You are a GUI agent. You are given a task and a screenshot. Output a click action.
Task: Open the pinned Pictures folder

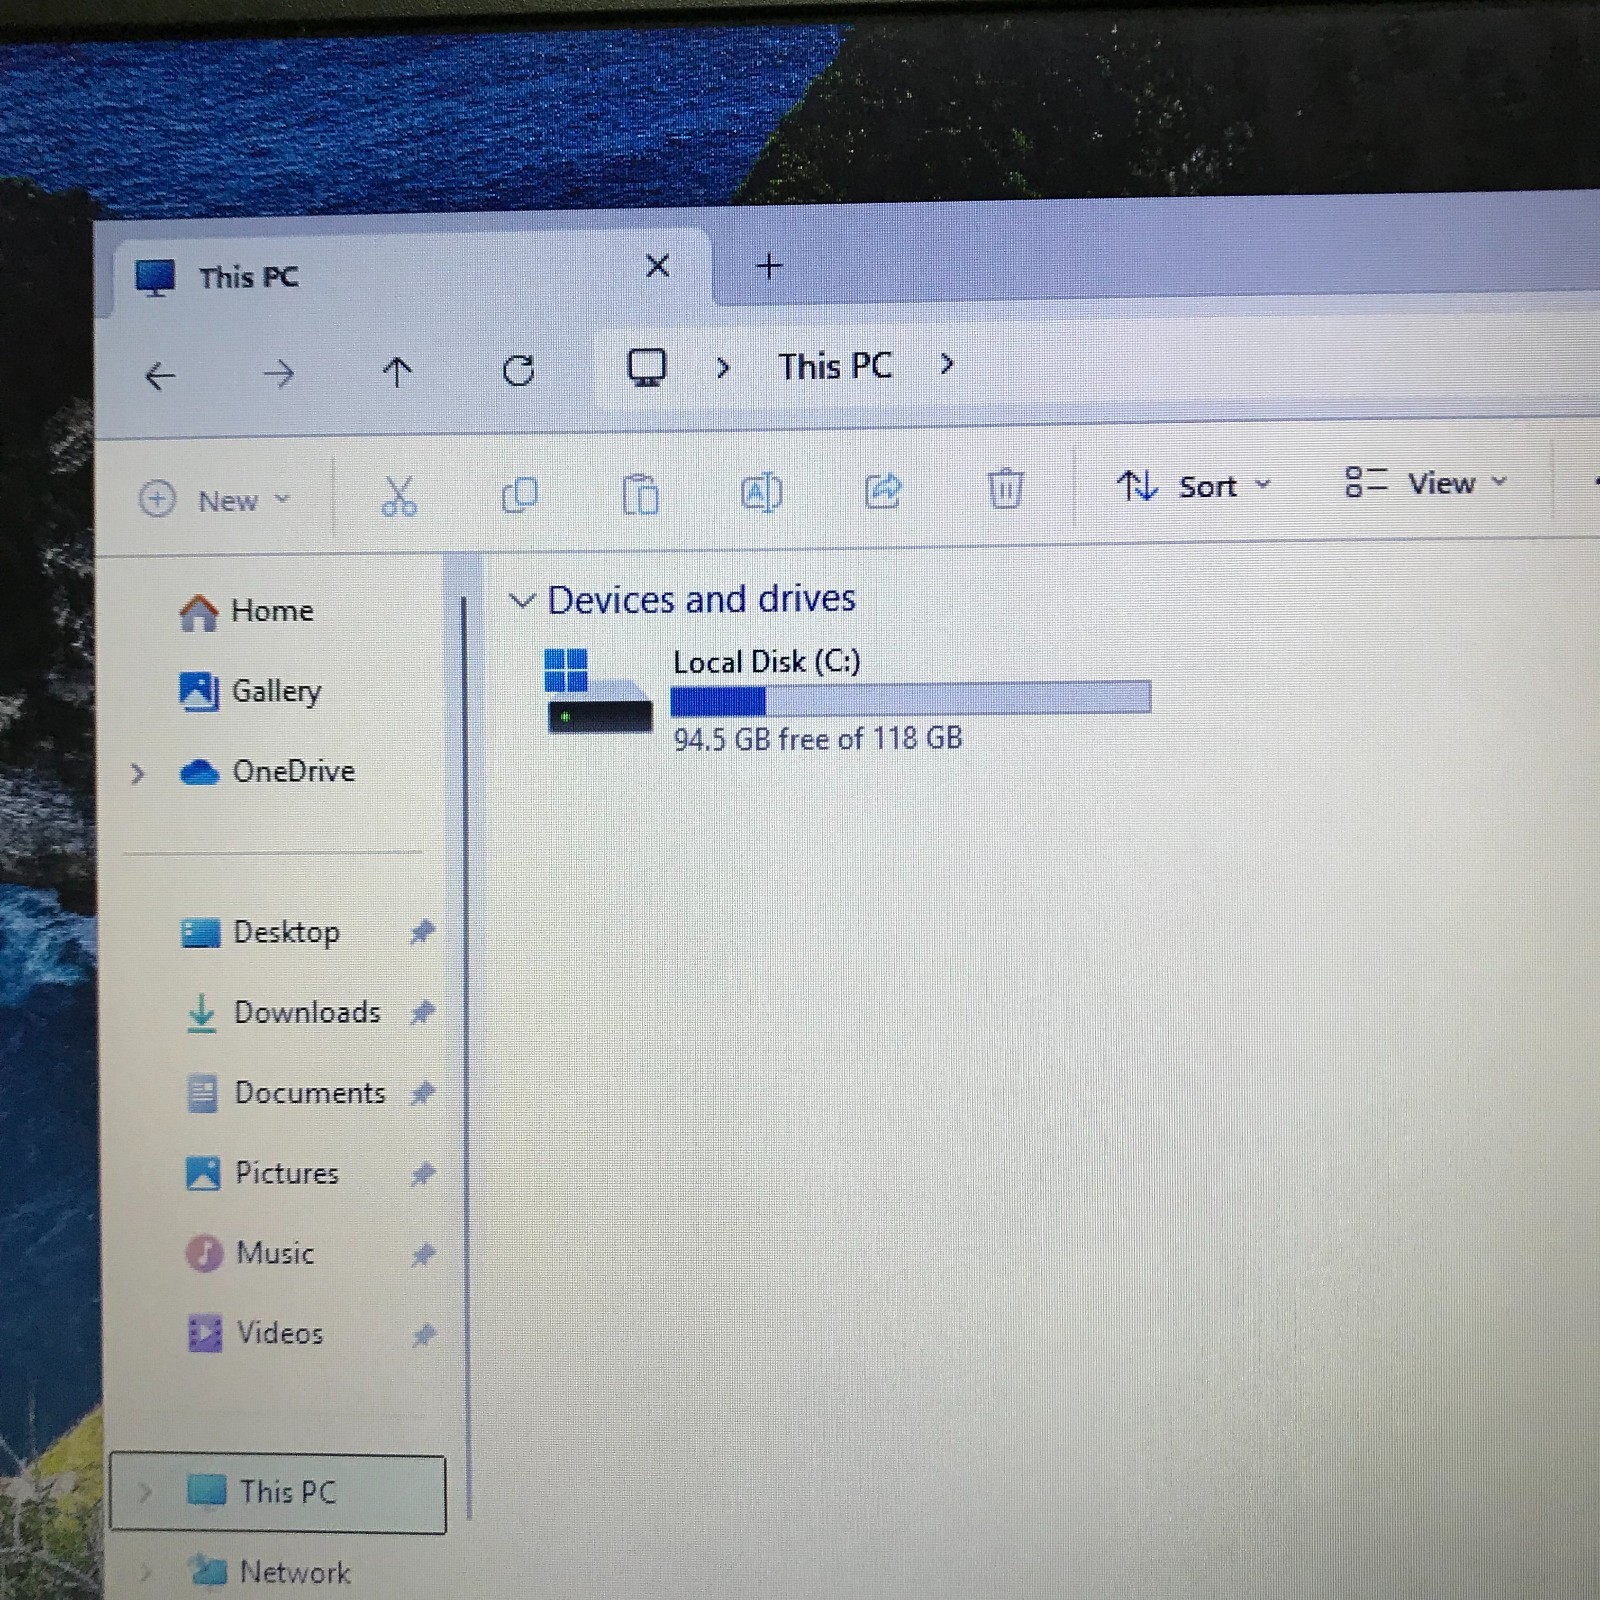coord(262,1173)
